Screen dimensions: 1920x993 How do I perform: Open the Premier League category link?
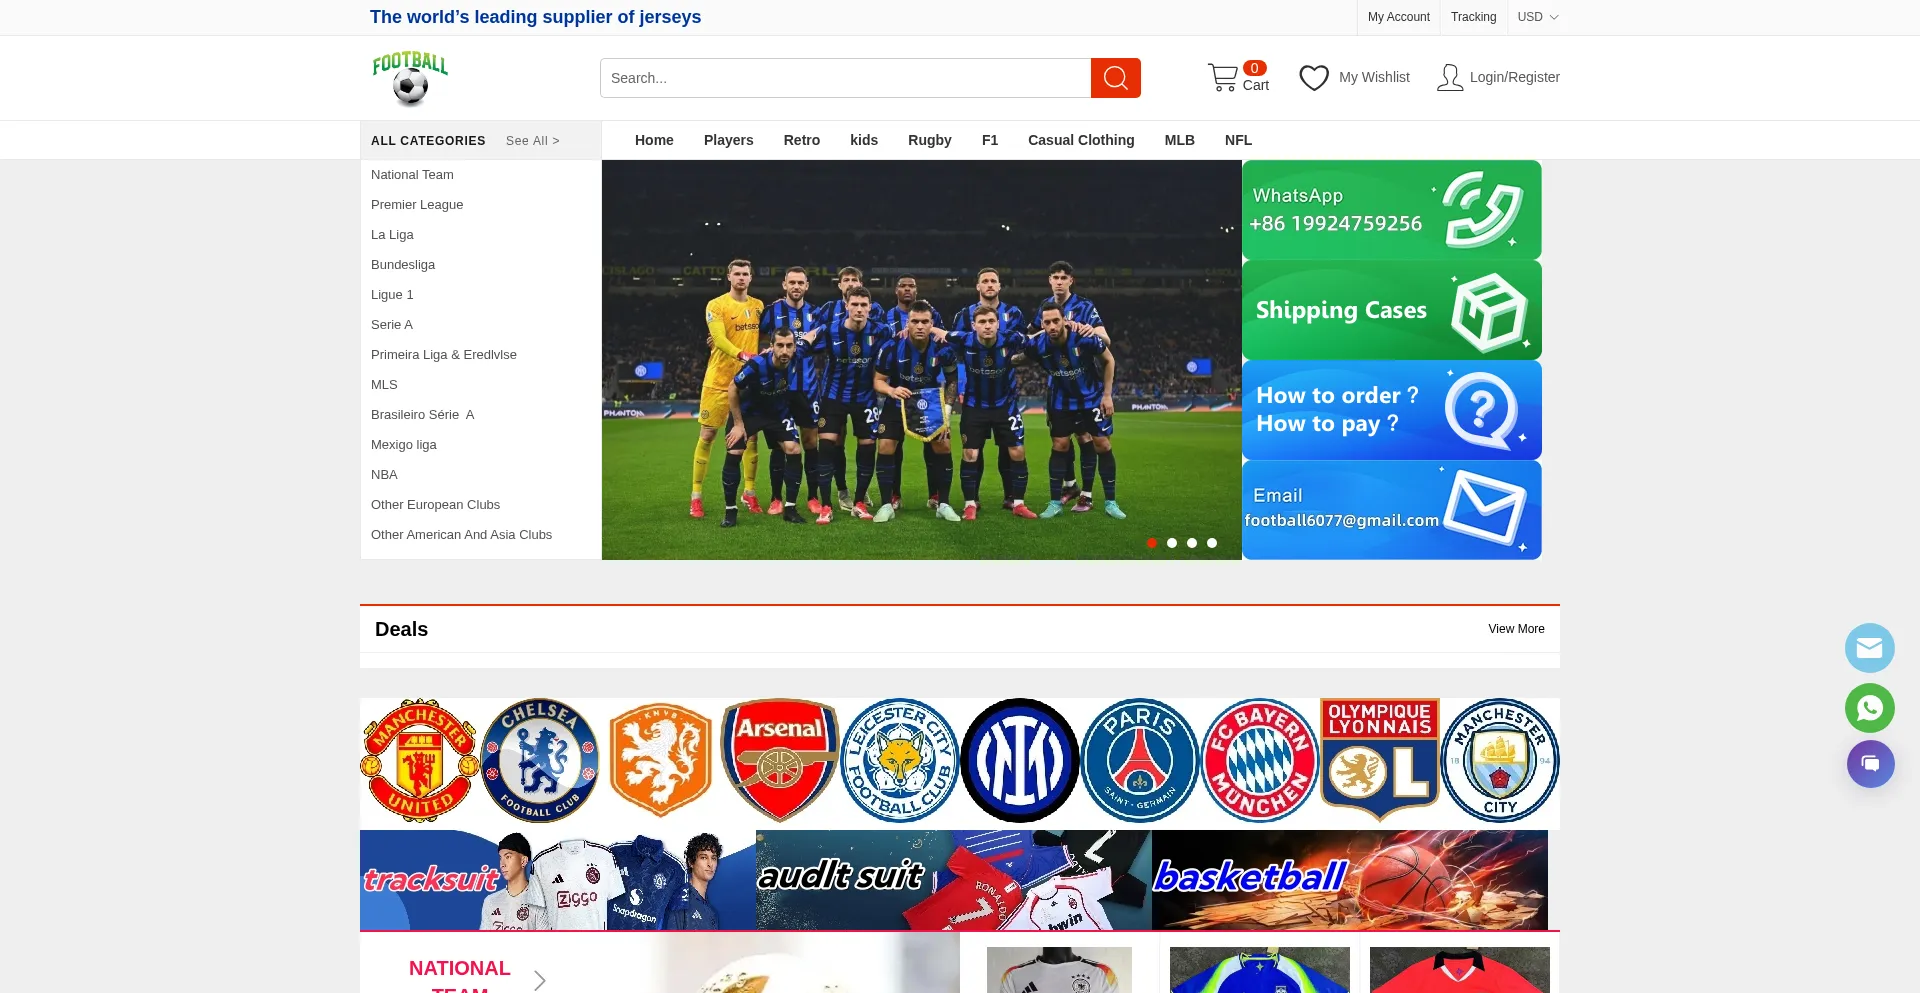point(417,205)
